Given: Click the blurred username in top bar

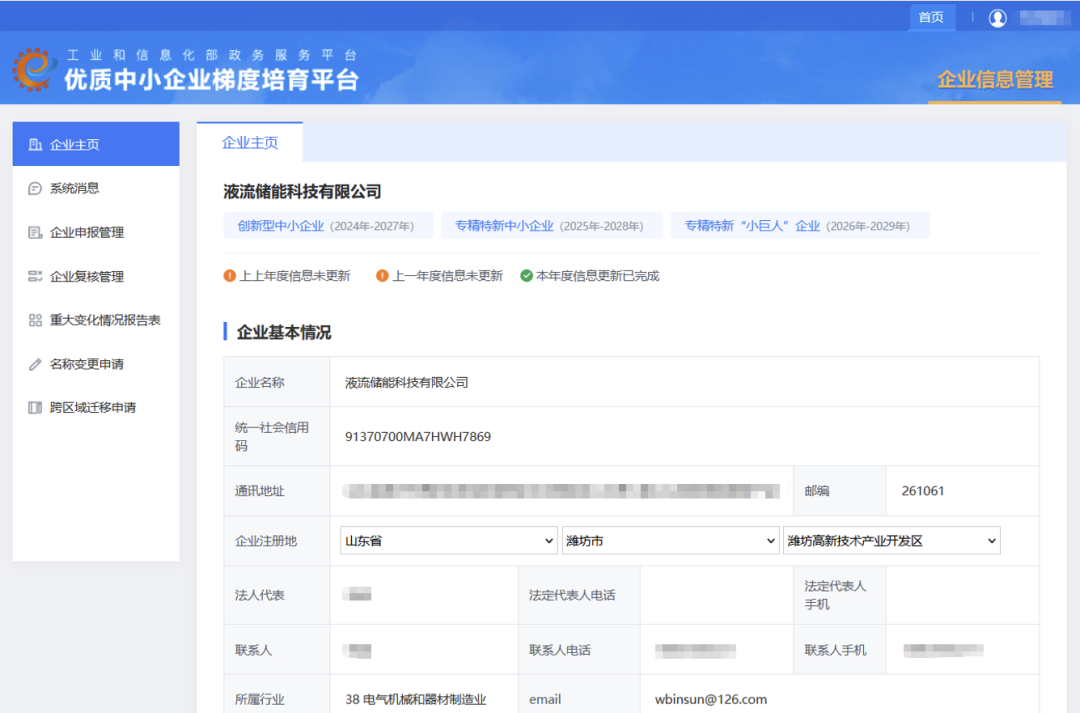Looking at the screenshot, I should pyautogui.click(x=1043, y=18).
